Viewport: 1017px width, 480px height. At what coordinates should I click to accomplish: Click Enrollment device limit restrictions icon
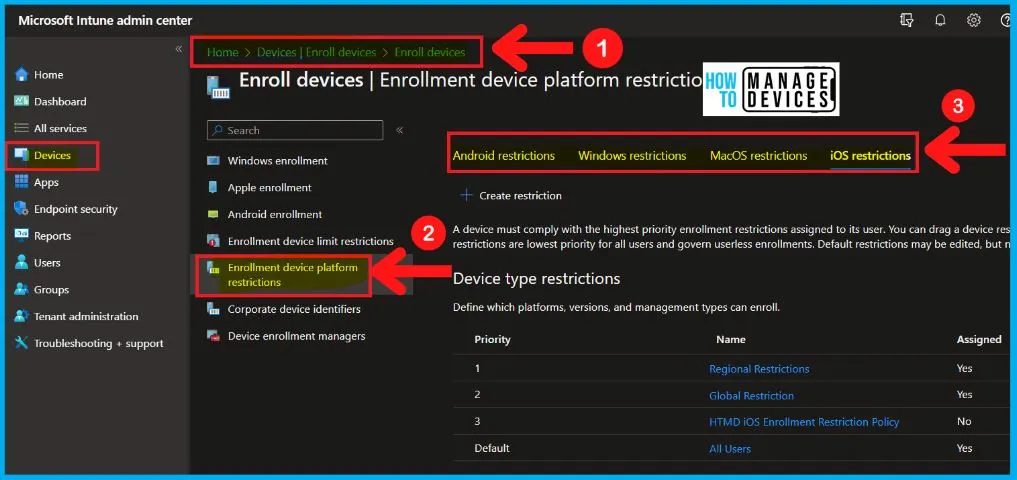(x=213, y=241)
